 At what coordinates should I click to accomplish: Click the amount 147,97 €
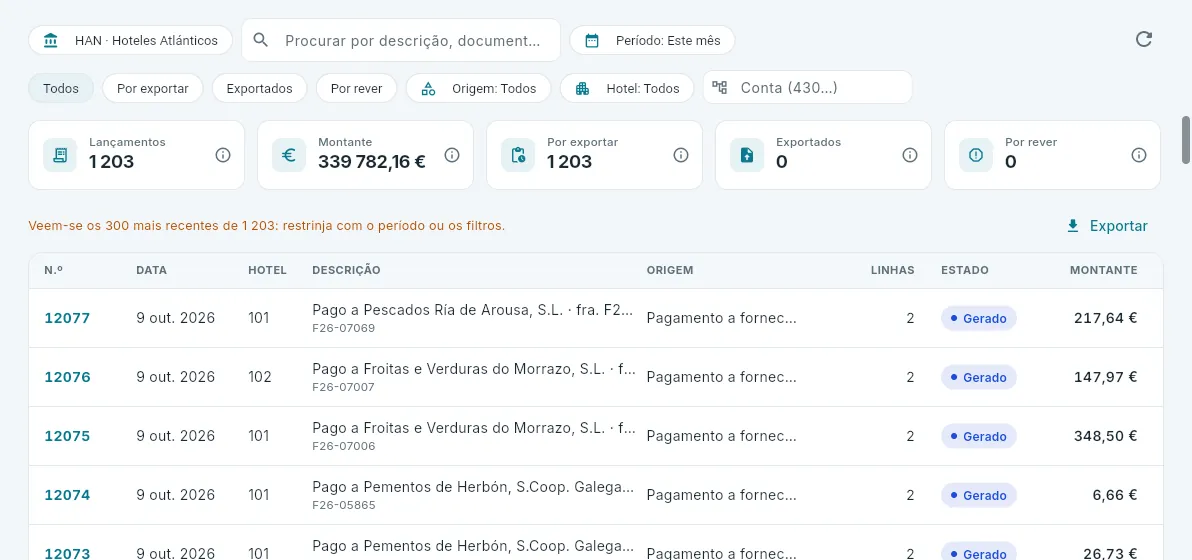pyautogui.click(x=1105, y=377)
